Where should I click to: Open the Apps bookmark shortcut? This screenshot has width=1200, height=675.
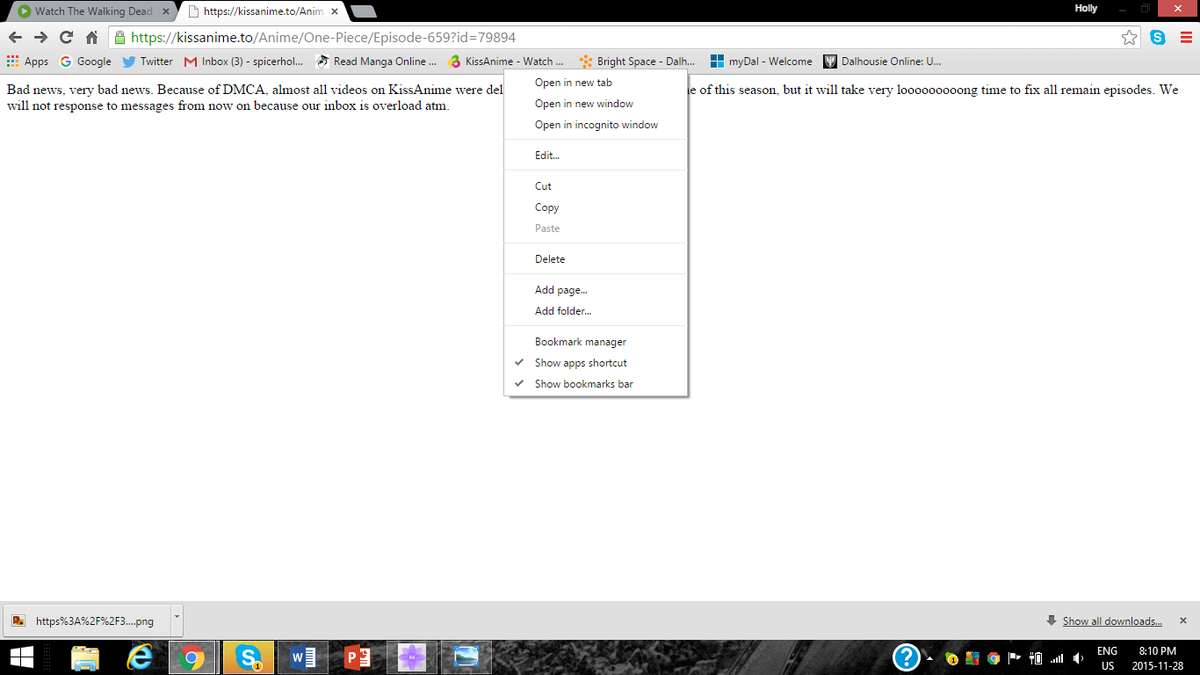pyautogui.click(x=28, y=61)
